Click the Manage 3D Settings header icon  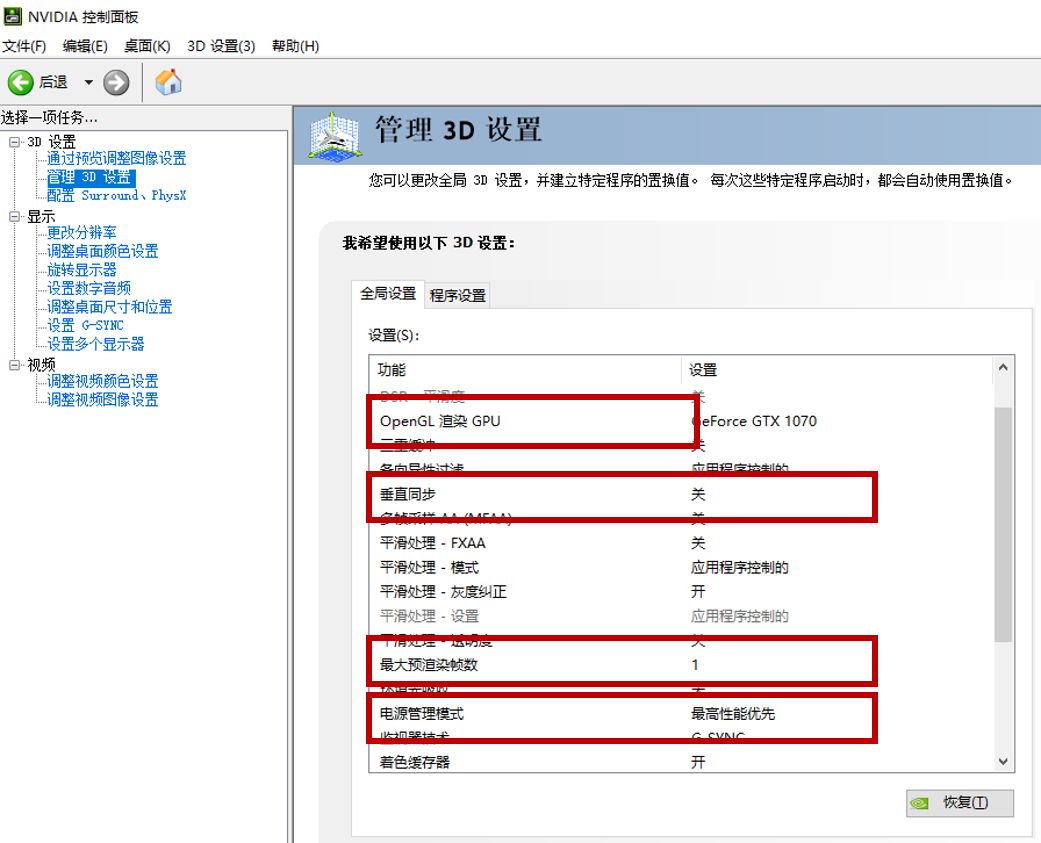point(335,135)
